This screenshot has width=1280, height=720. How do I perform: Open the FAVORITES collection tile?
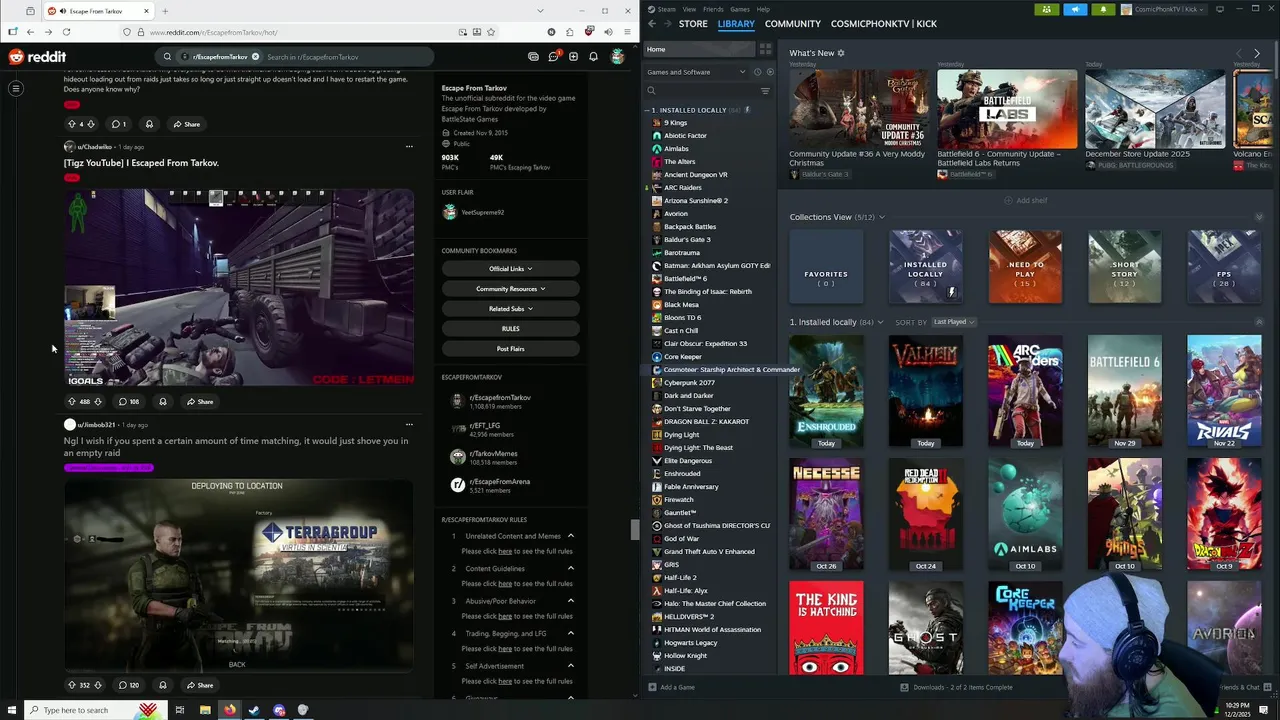coord(826,267)
